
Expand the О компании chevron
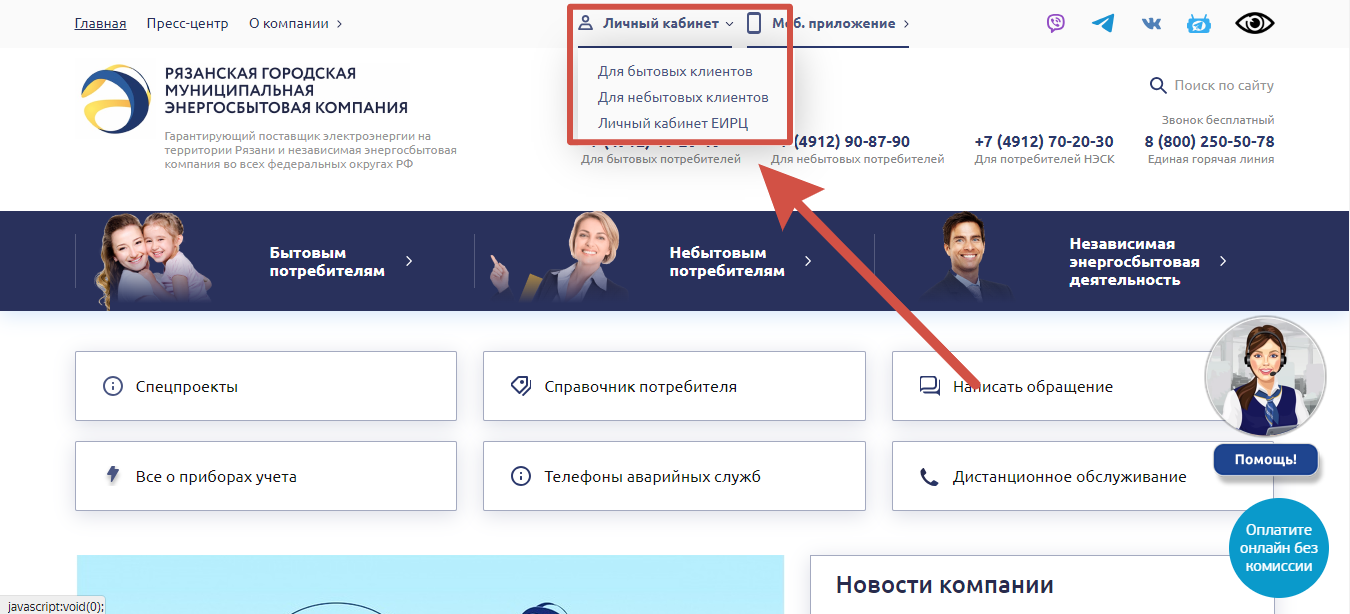coord(339,23)
